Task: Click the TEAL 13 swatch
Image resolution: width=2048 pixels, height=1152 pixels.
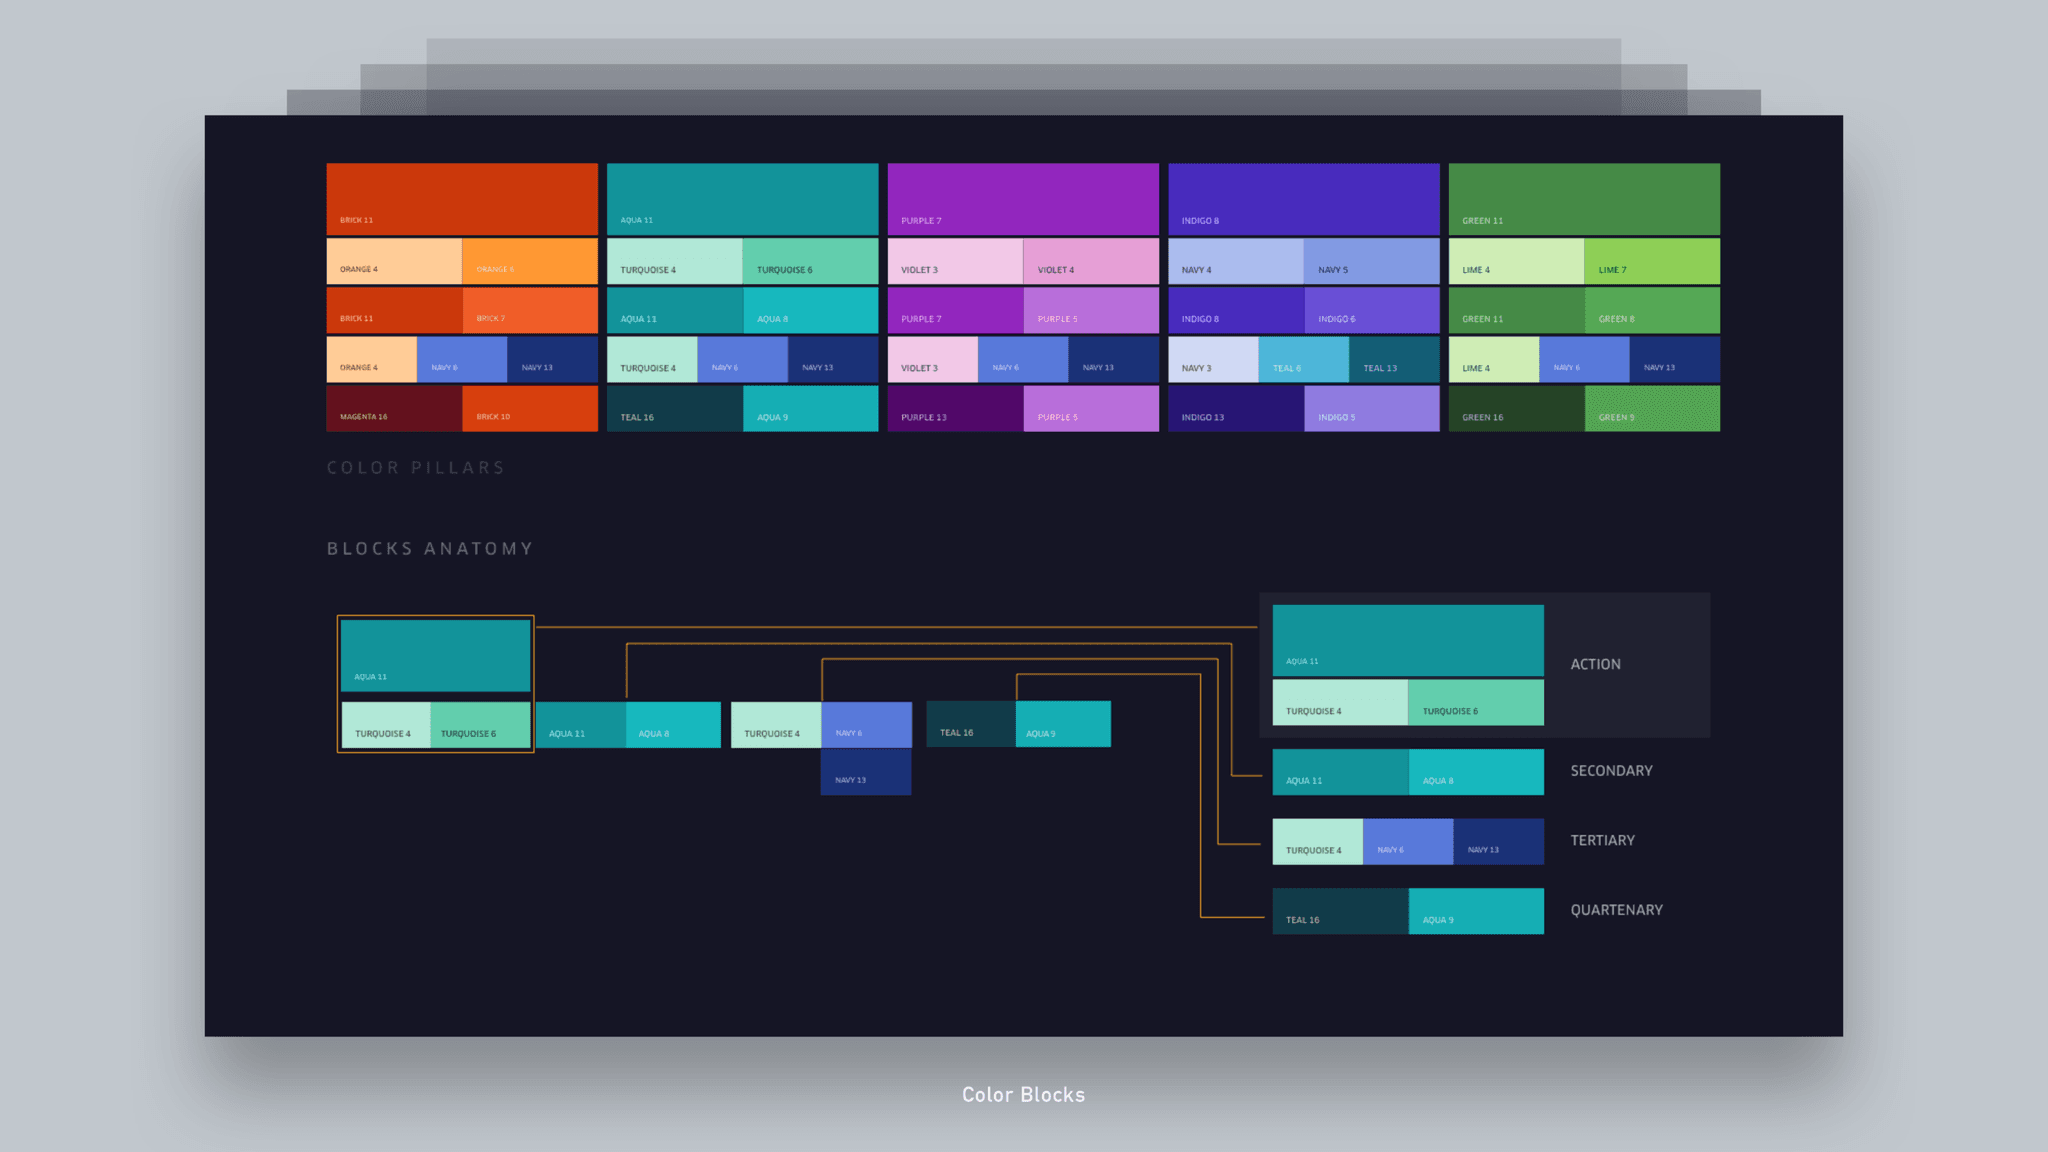Action: (1395, 359)
